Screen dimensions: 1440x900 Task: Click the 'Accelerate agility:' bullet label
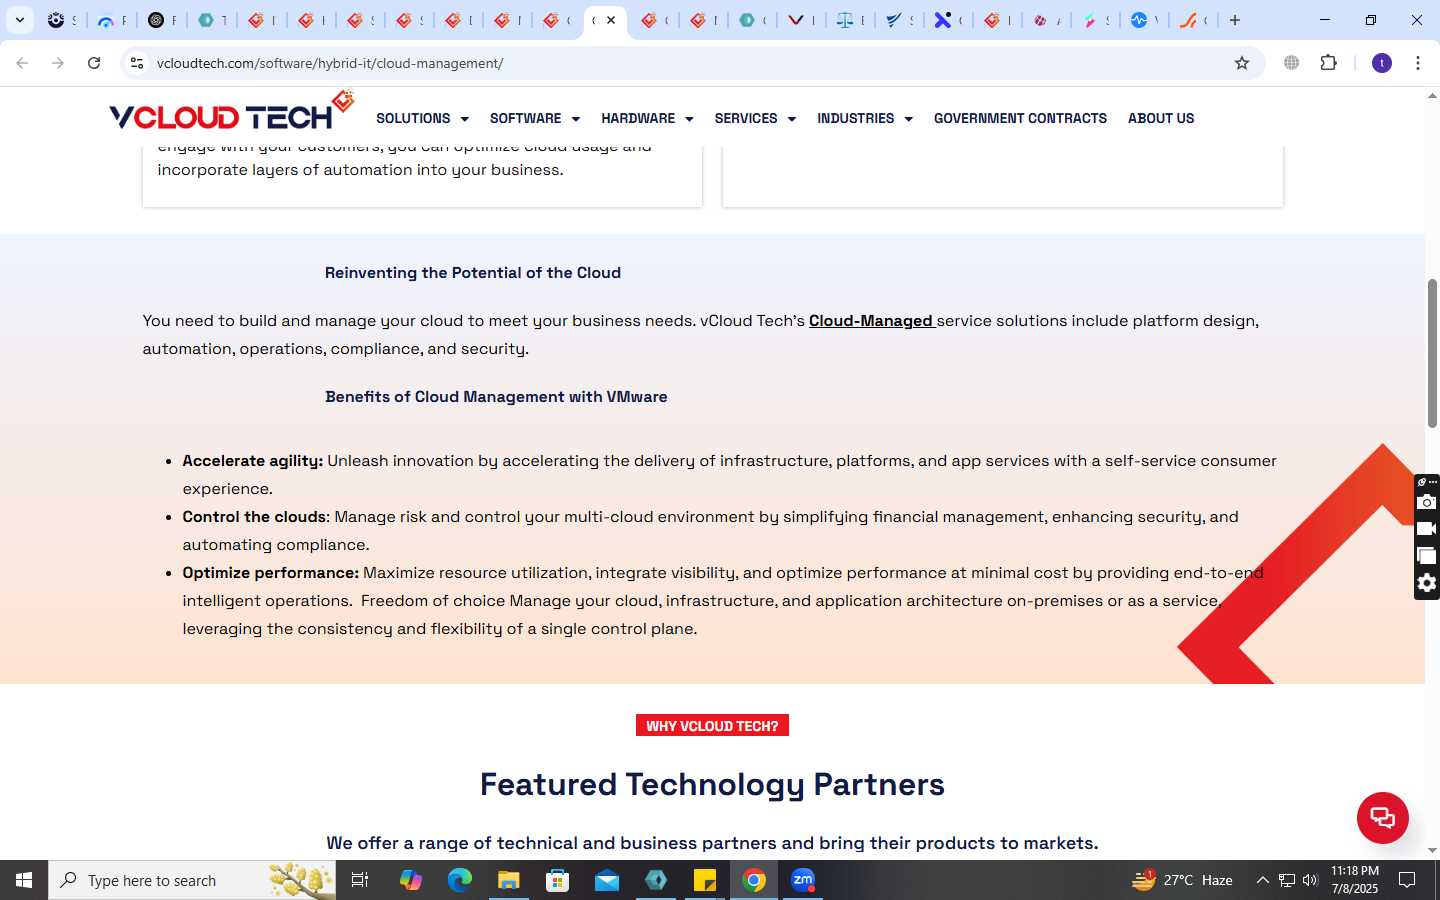coord(252,461)
